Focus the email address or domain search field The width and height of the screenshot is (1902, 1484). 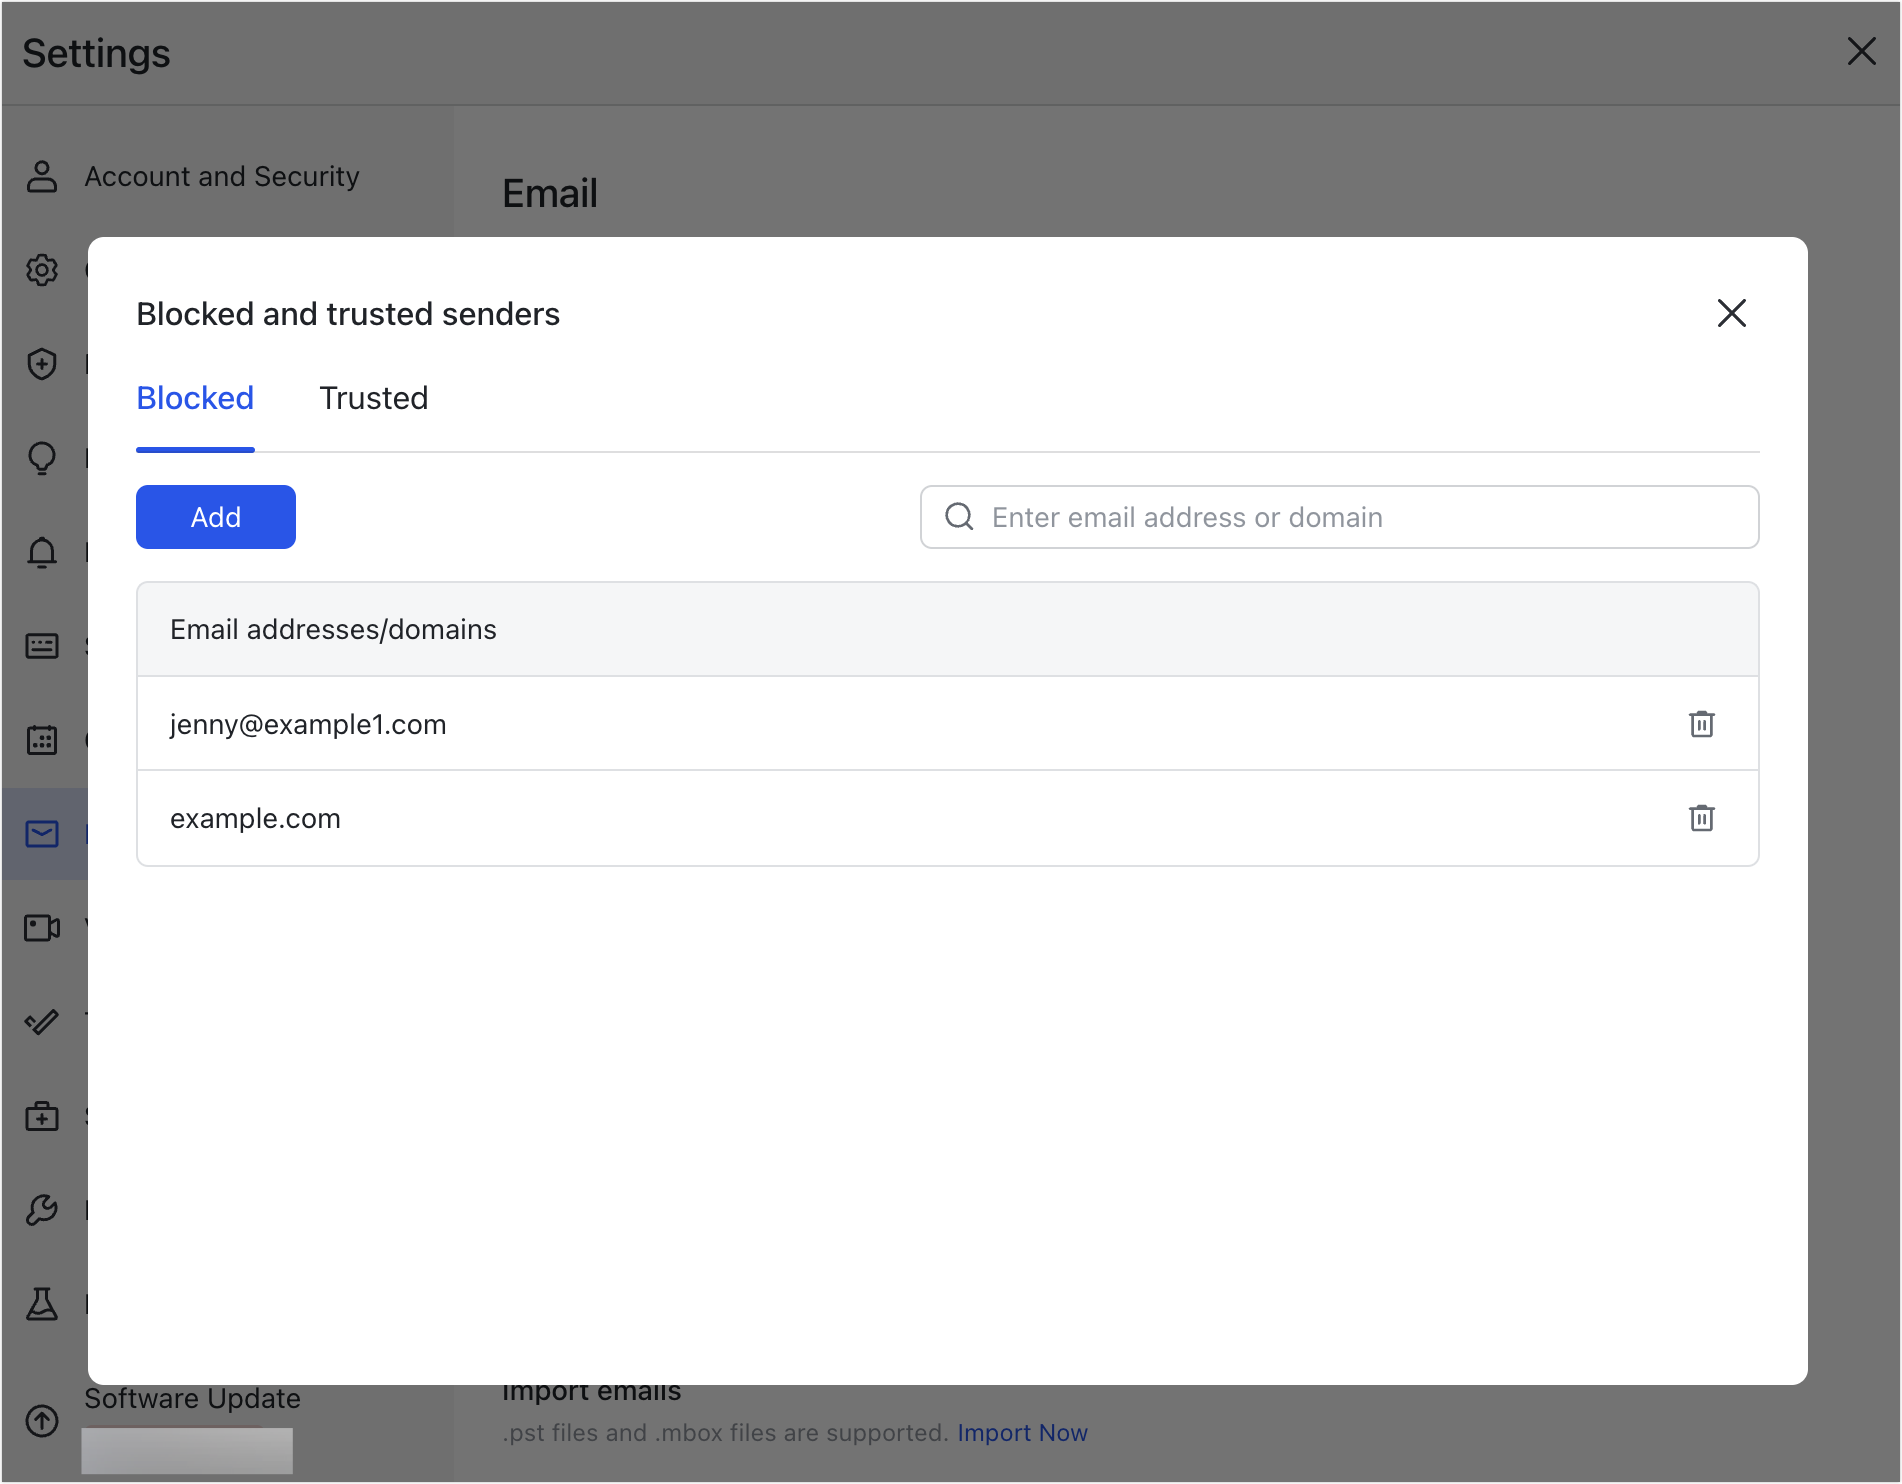click(x=1339, y=517)
